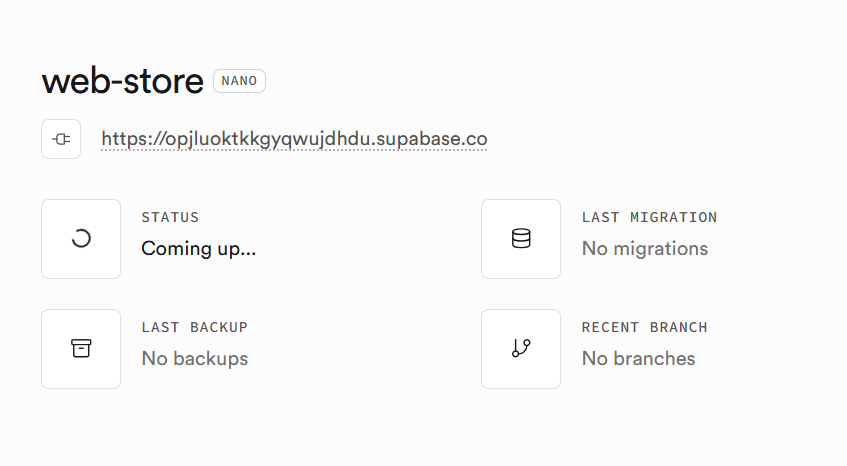The height and width of the screenshot is (466, 847).
Task: Click the database migration icon
Action: pyautogui.click(x=521, y=238)
